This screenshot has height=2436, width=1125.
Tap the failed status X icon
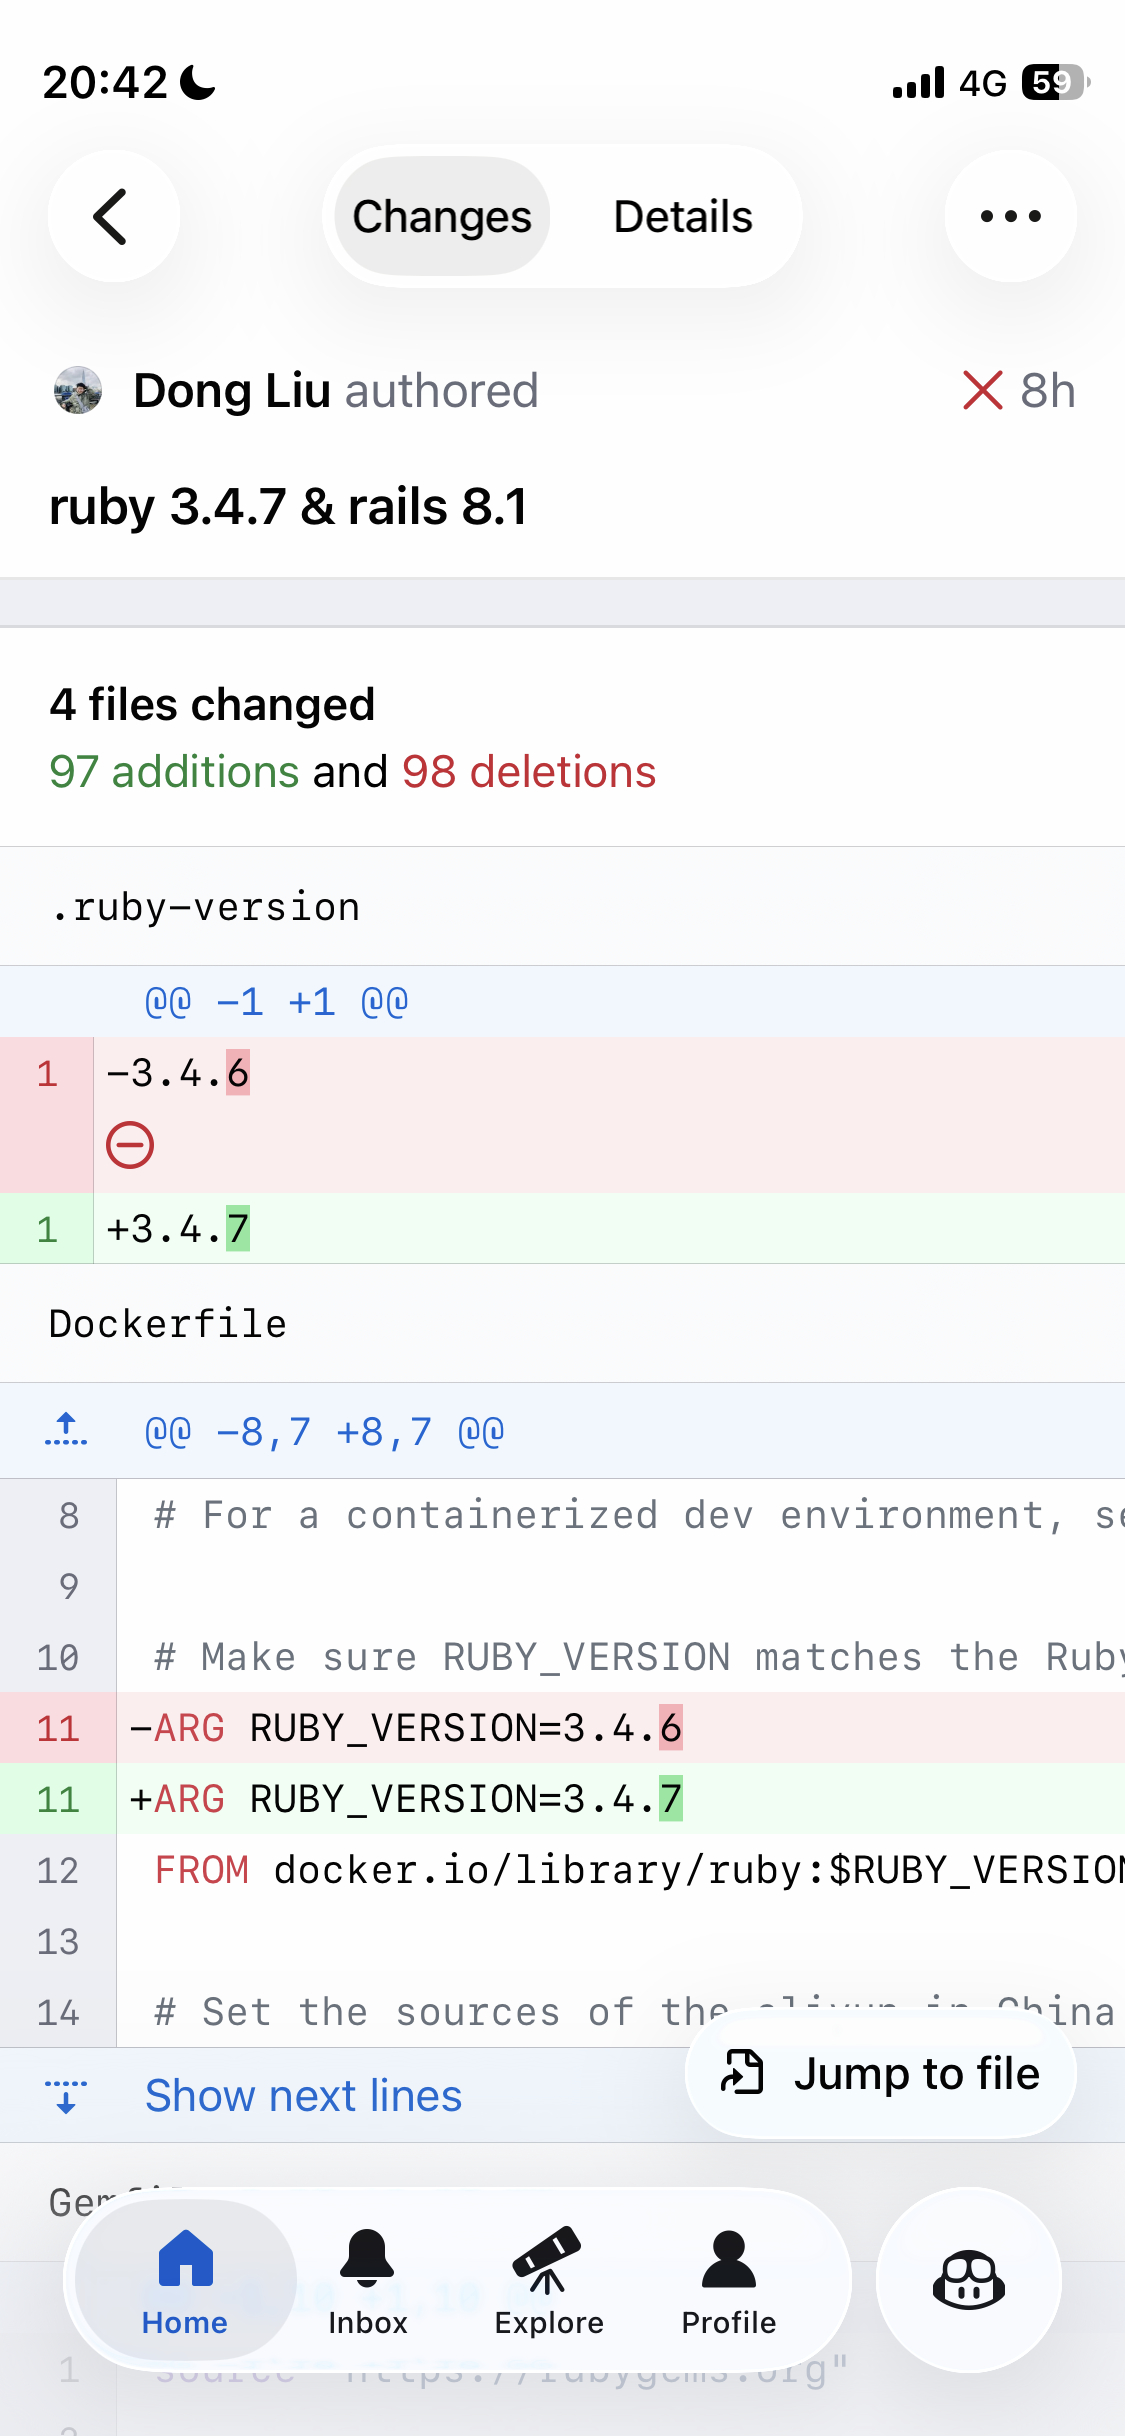pyautogui.click(x=982, y=390)
